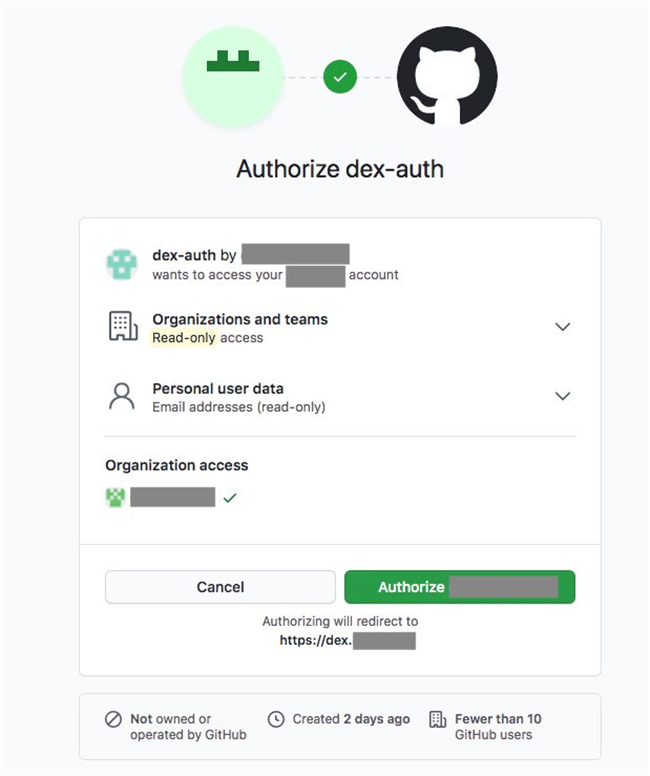
Task: Click the personal user data person icon
Action: coord(121,396)
